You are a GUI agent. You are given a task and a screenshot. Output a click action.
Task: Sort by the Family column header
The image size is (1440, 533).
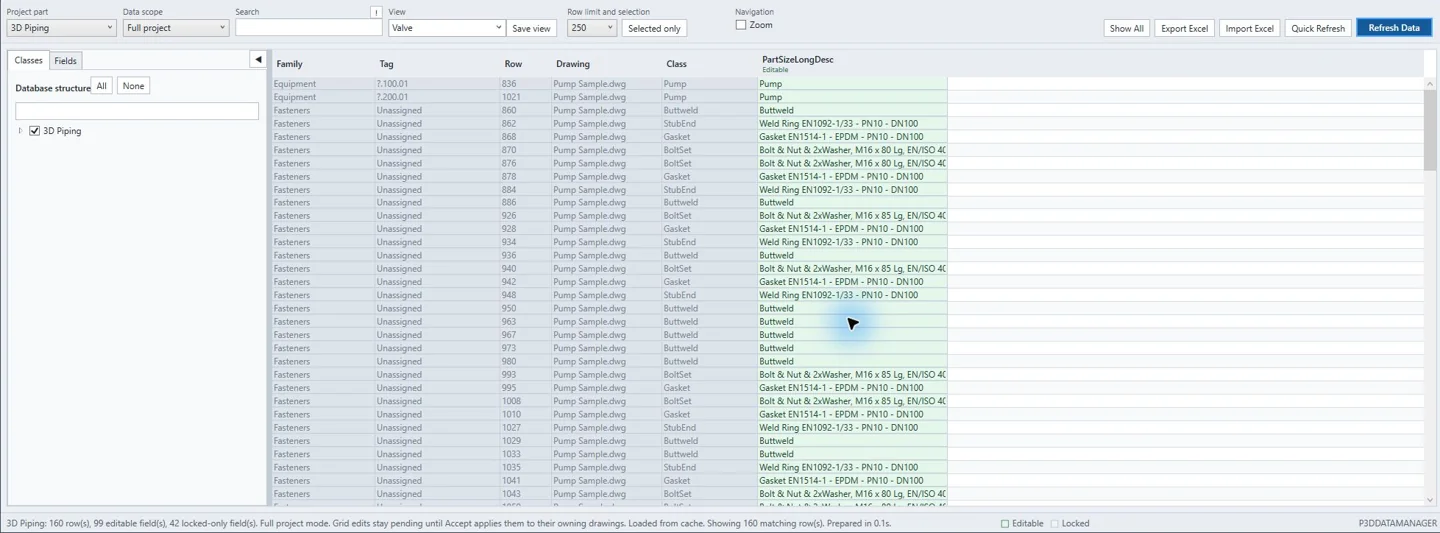[289, 64]
